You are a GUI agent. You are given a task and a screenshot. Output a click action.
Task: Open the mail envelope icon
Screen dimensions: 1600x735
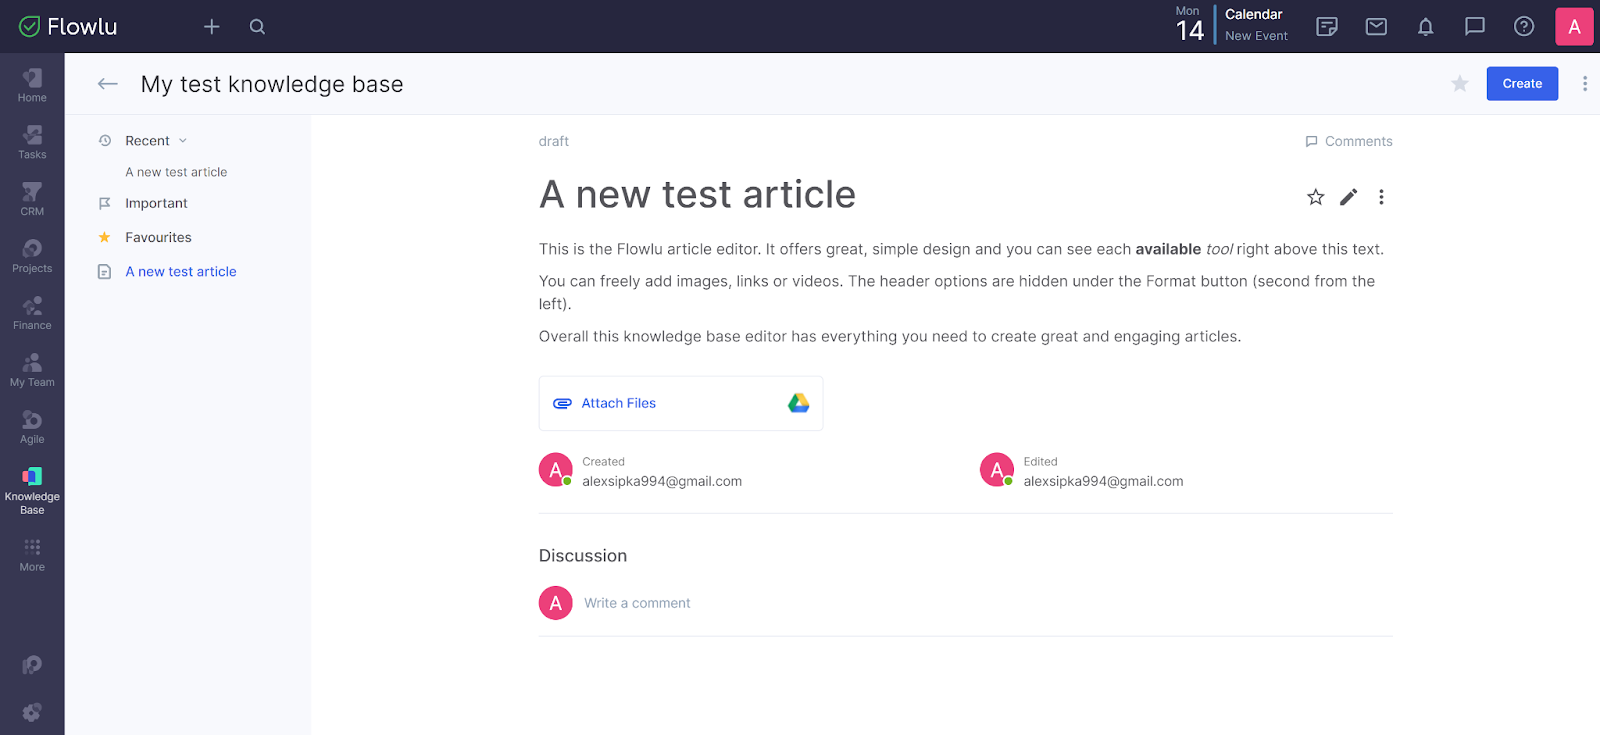coord(1376,27)
